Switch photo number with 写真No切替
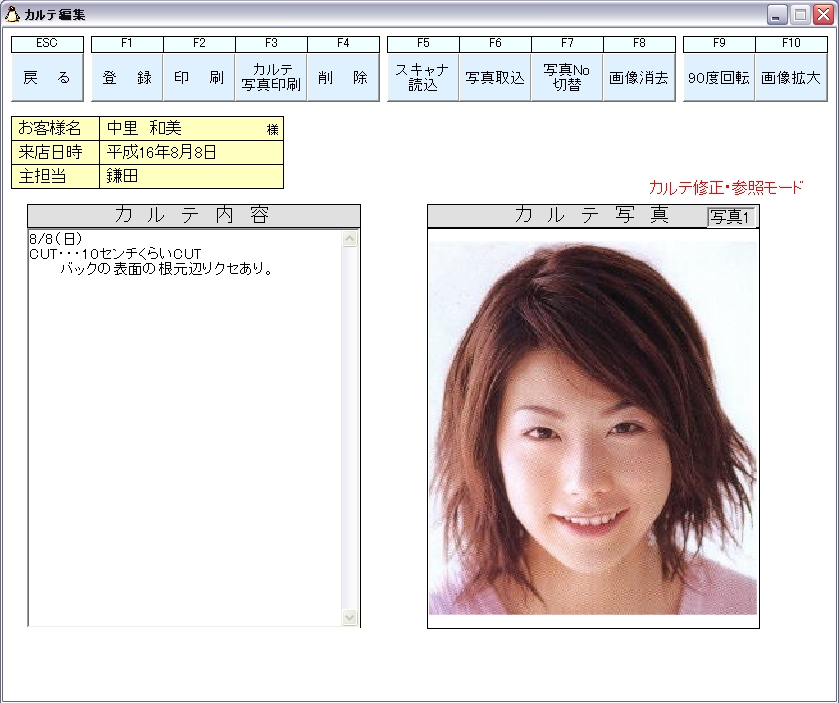839x703 pixels. tap(567, 78)
